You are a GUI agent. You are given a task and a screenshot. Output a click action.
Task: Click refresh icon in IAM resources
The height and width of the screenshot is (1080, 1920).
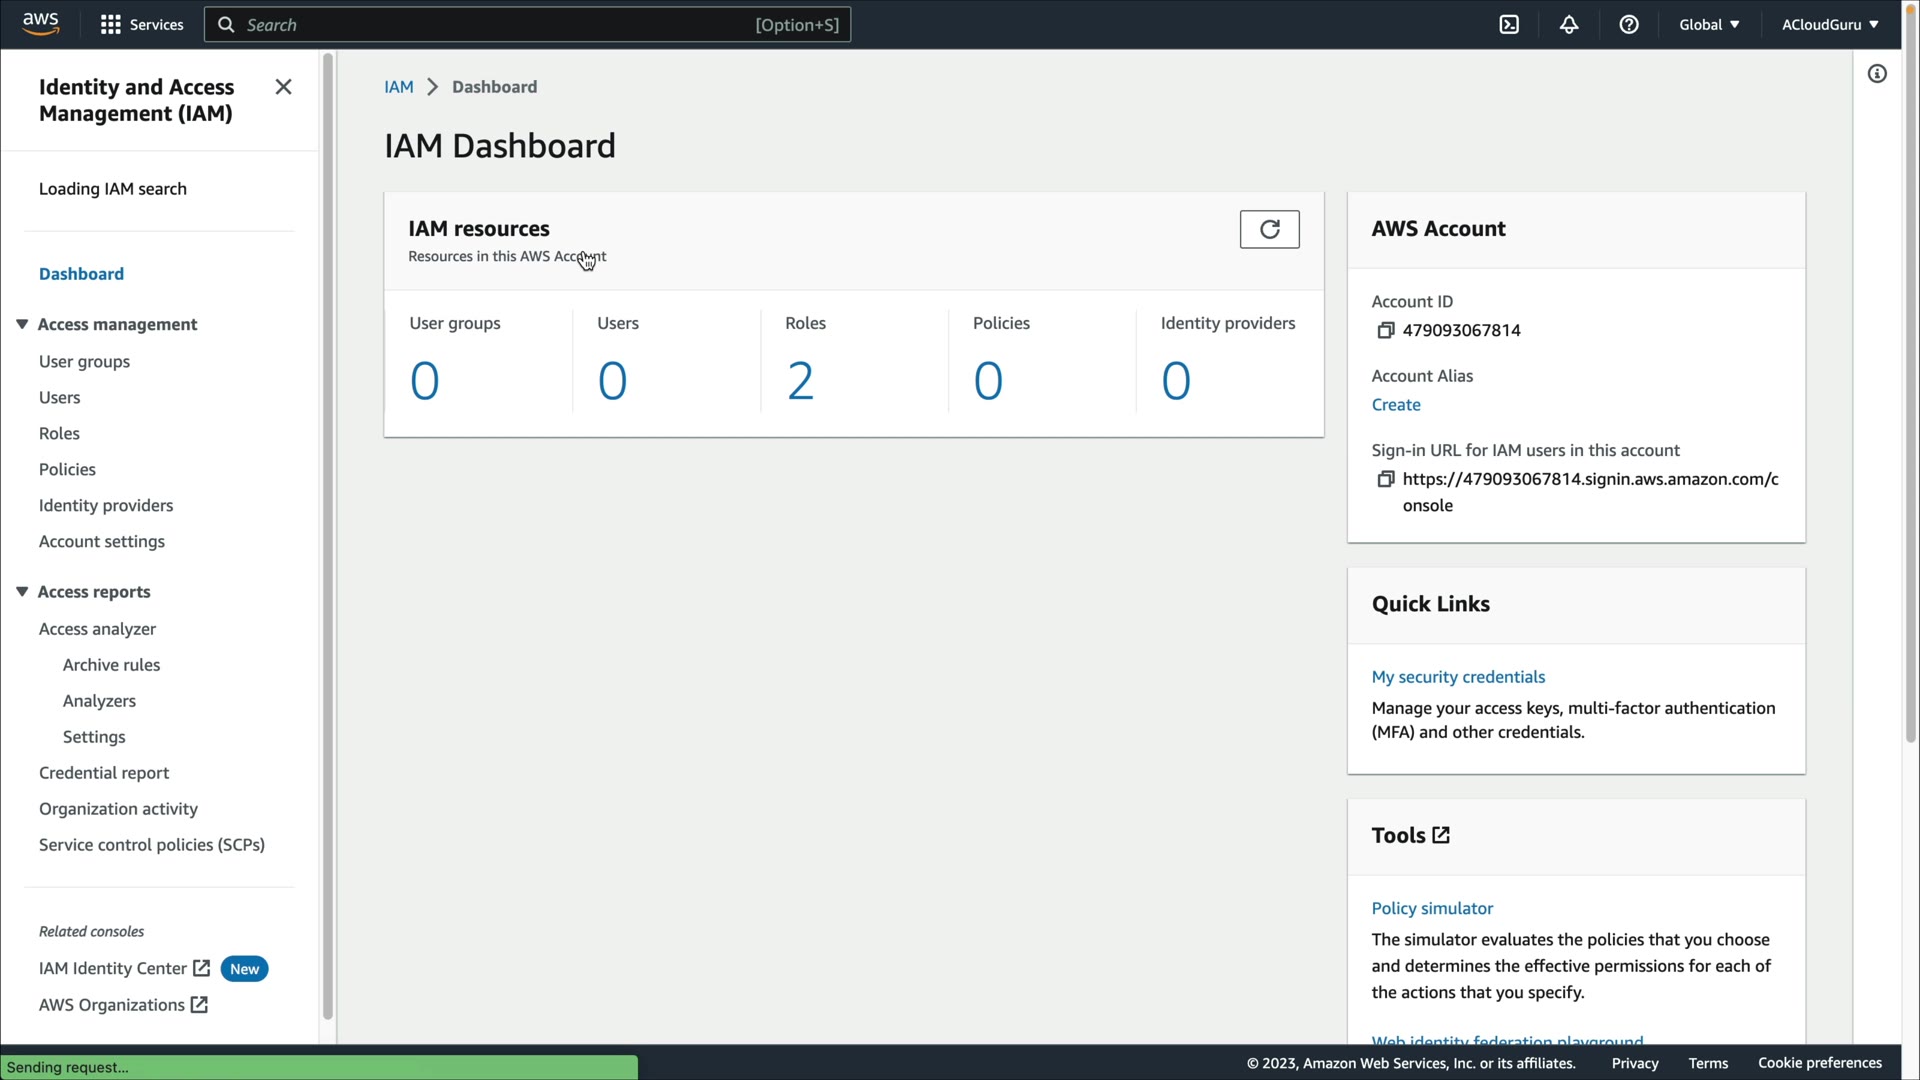coord(1269,229)
